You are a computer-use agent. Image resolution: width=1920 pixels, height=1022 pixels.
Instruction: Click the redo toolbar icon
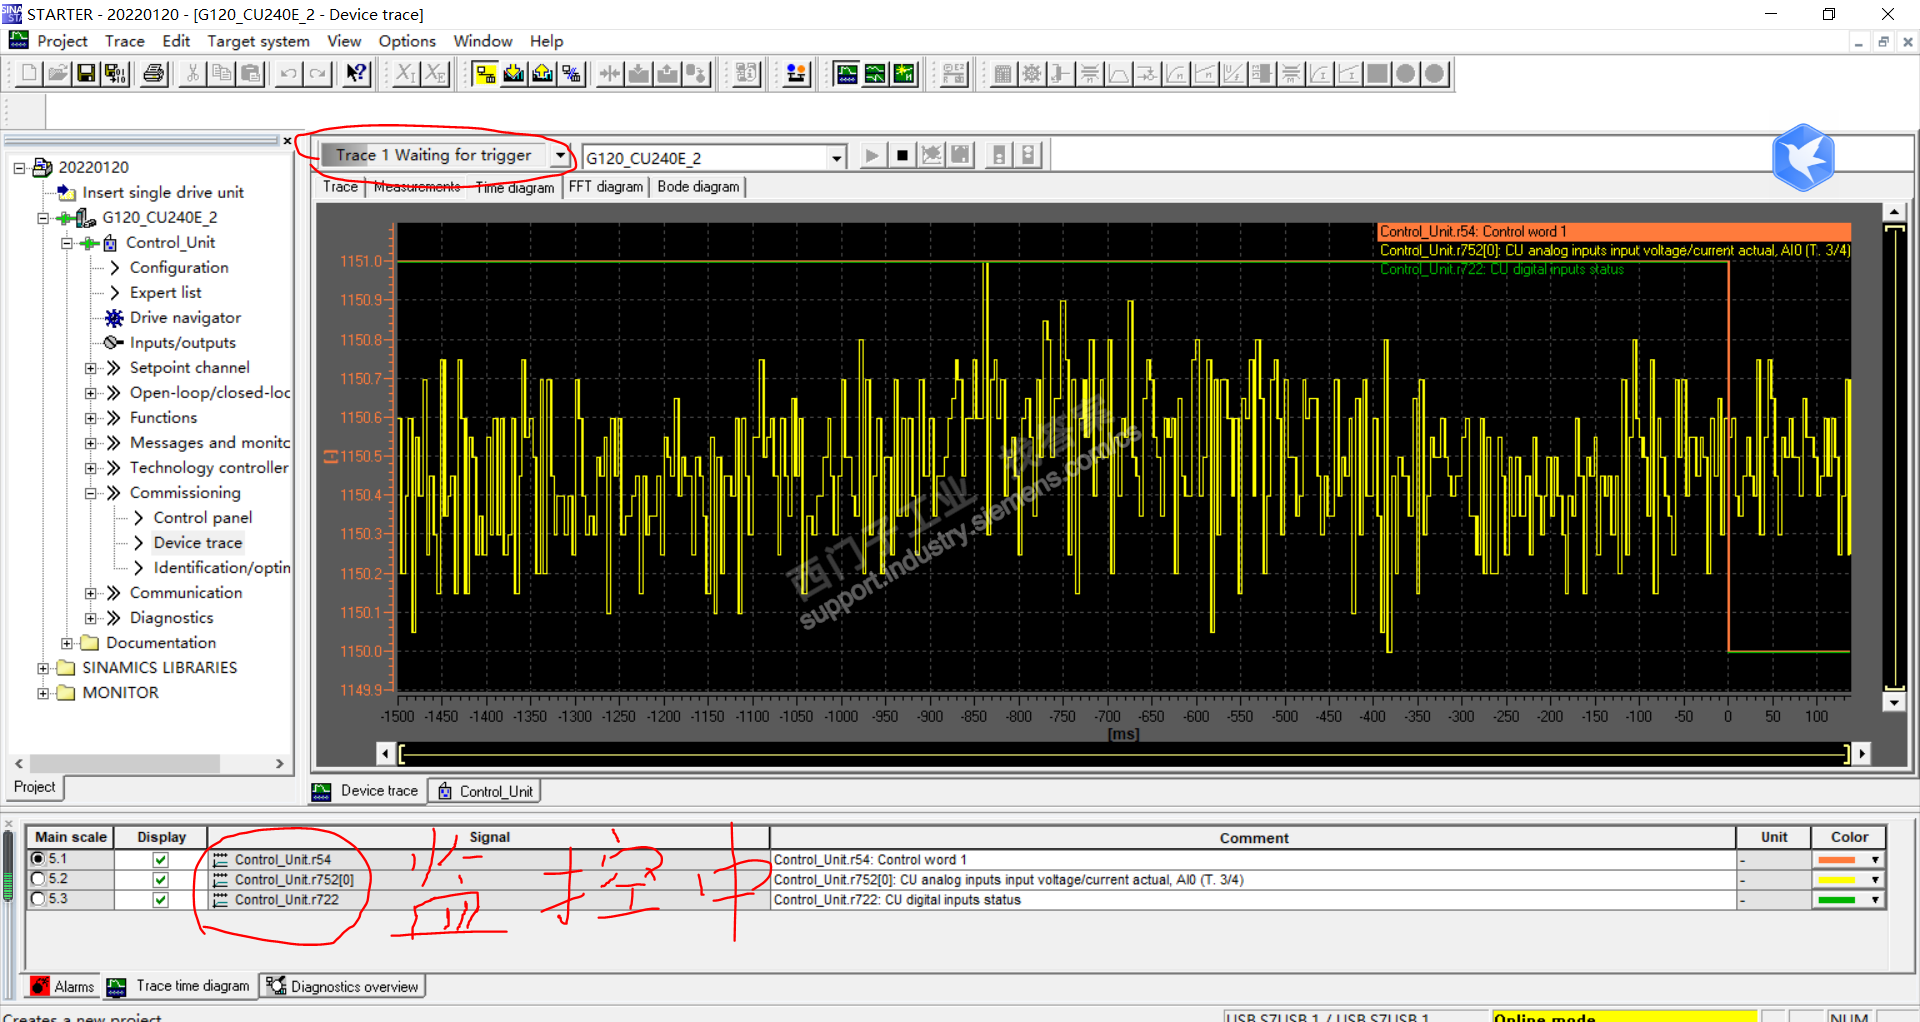(x=318, y=73)
